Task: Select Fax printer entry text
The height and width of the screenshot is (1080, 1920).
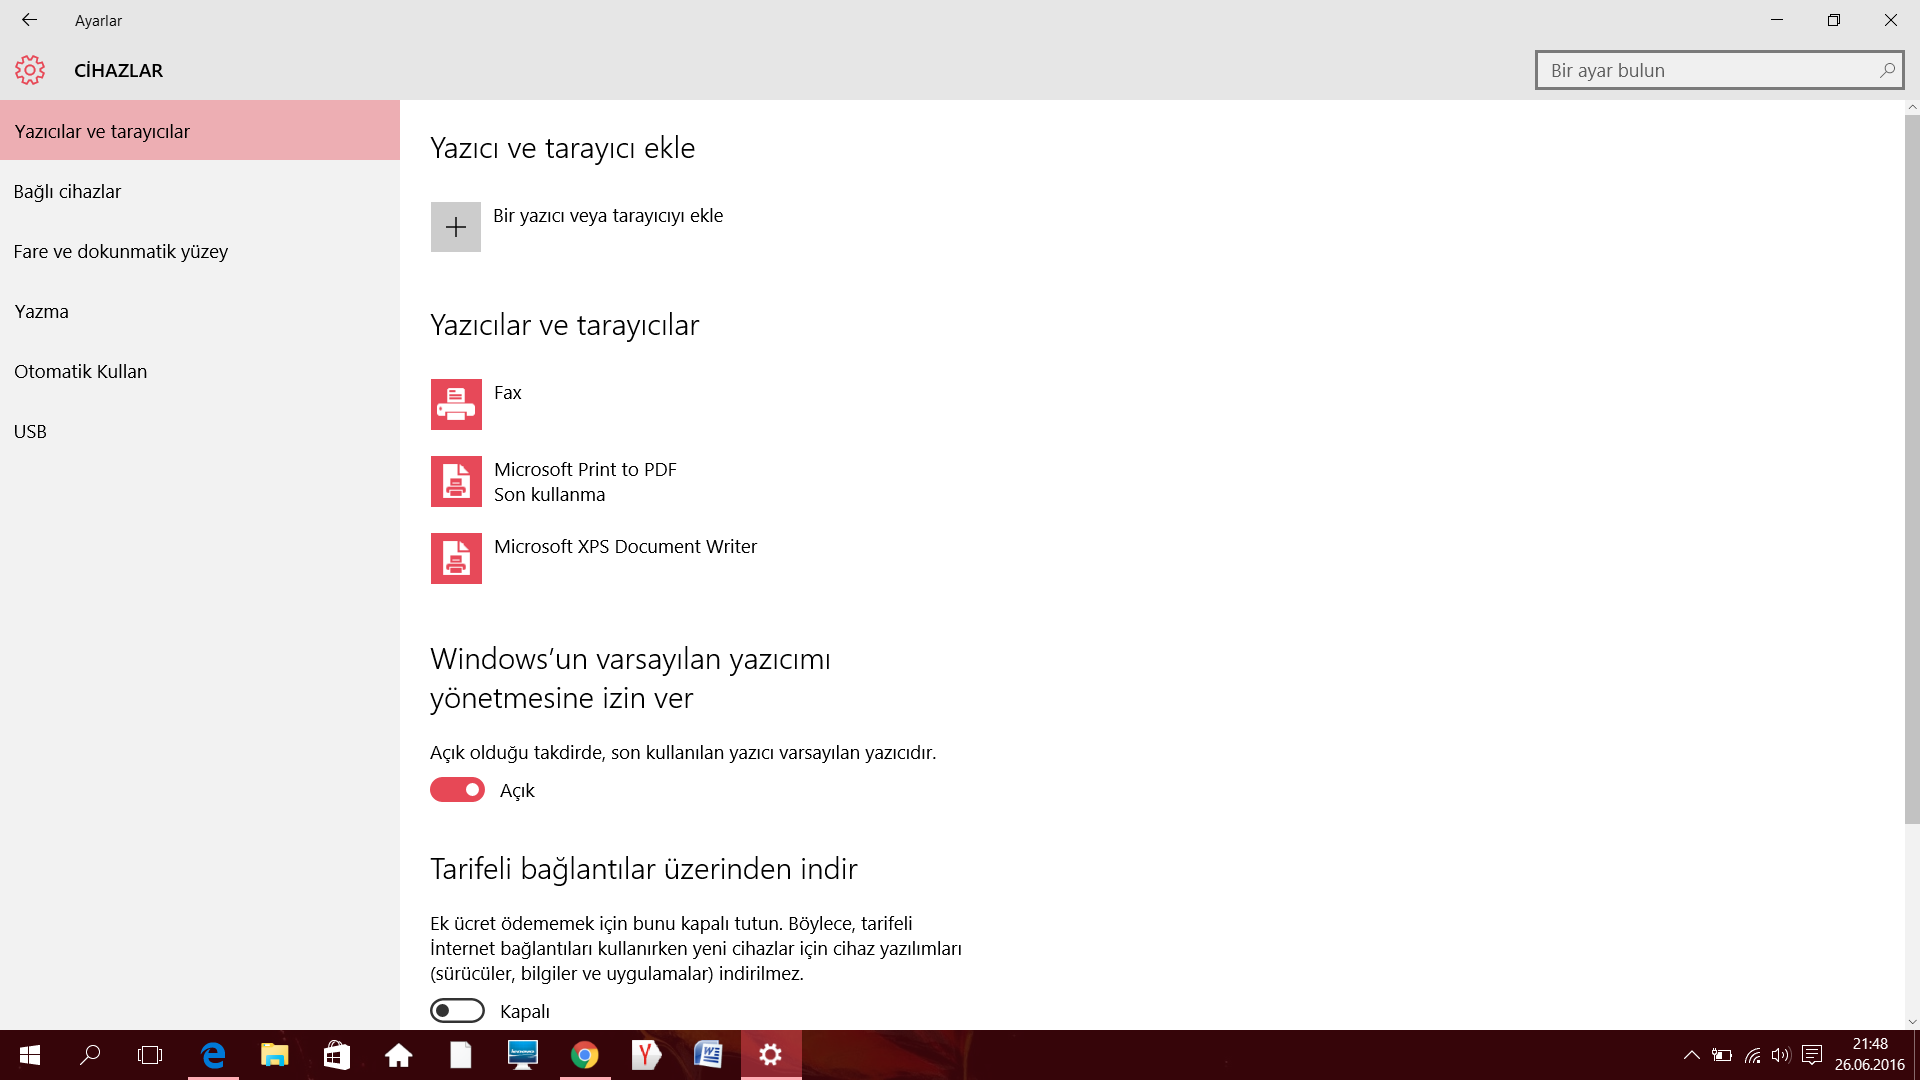Action: point(508,393)
